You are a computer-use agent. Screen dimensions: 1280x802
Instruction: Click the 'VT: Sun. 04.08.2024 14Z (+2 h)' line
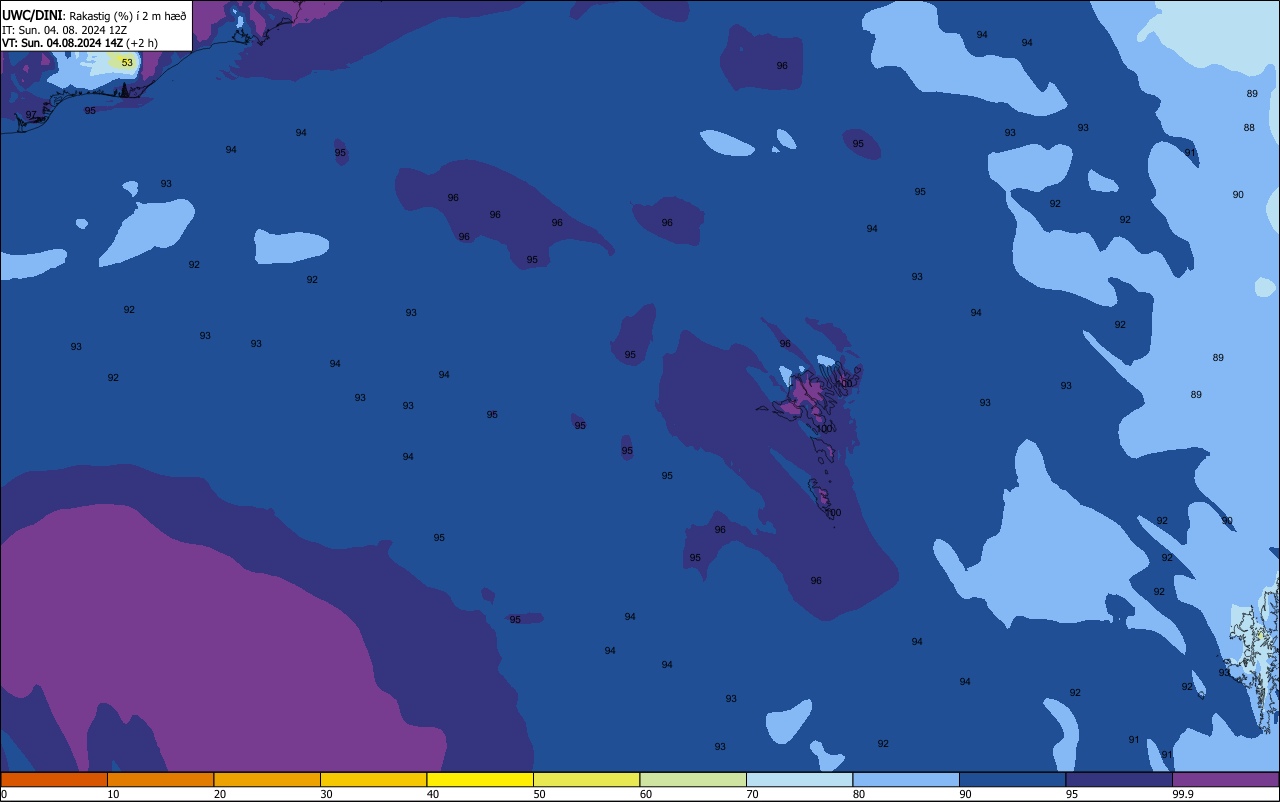80,43
